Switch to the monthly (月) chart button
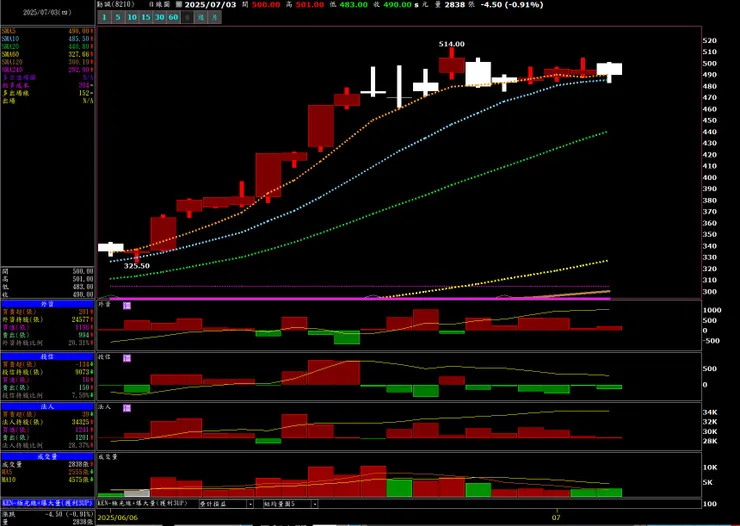740x526 pixels. (215, 17)
